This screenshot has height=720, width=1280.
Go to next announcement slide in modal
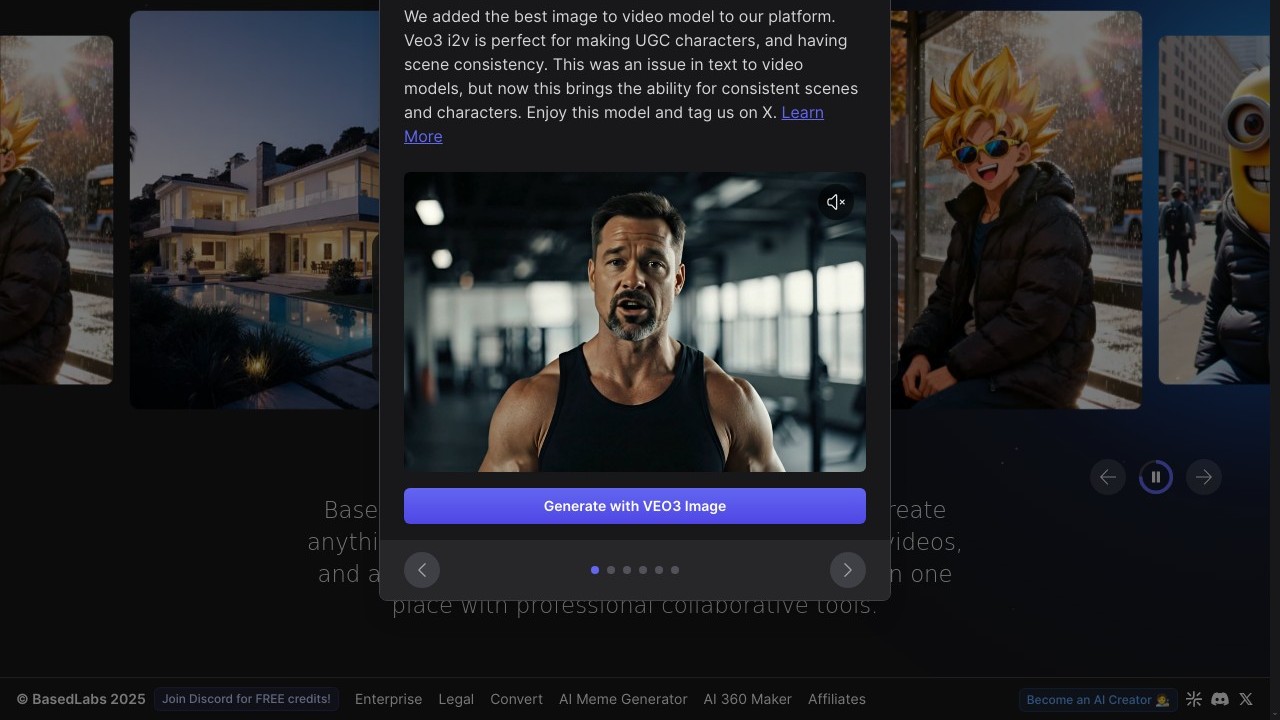(x=847, y=570)
